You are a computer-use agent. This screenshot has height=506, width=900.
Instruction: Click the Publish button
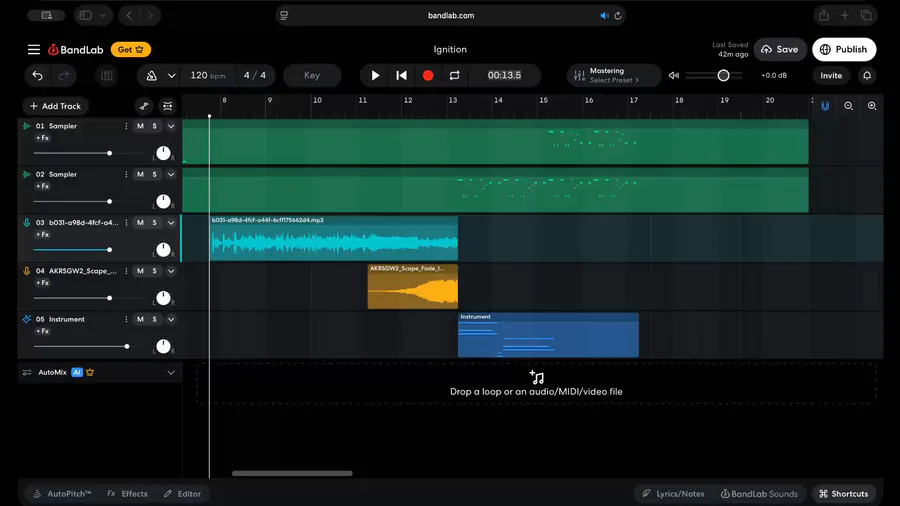point(844,49)
